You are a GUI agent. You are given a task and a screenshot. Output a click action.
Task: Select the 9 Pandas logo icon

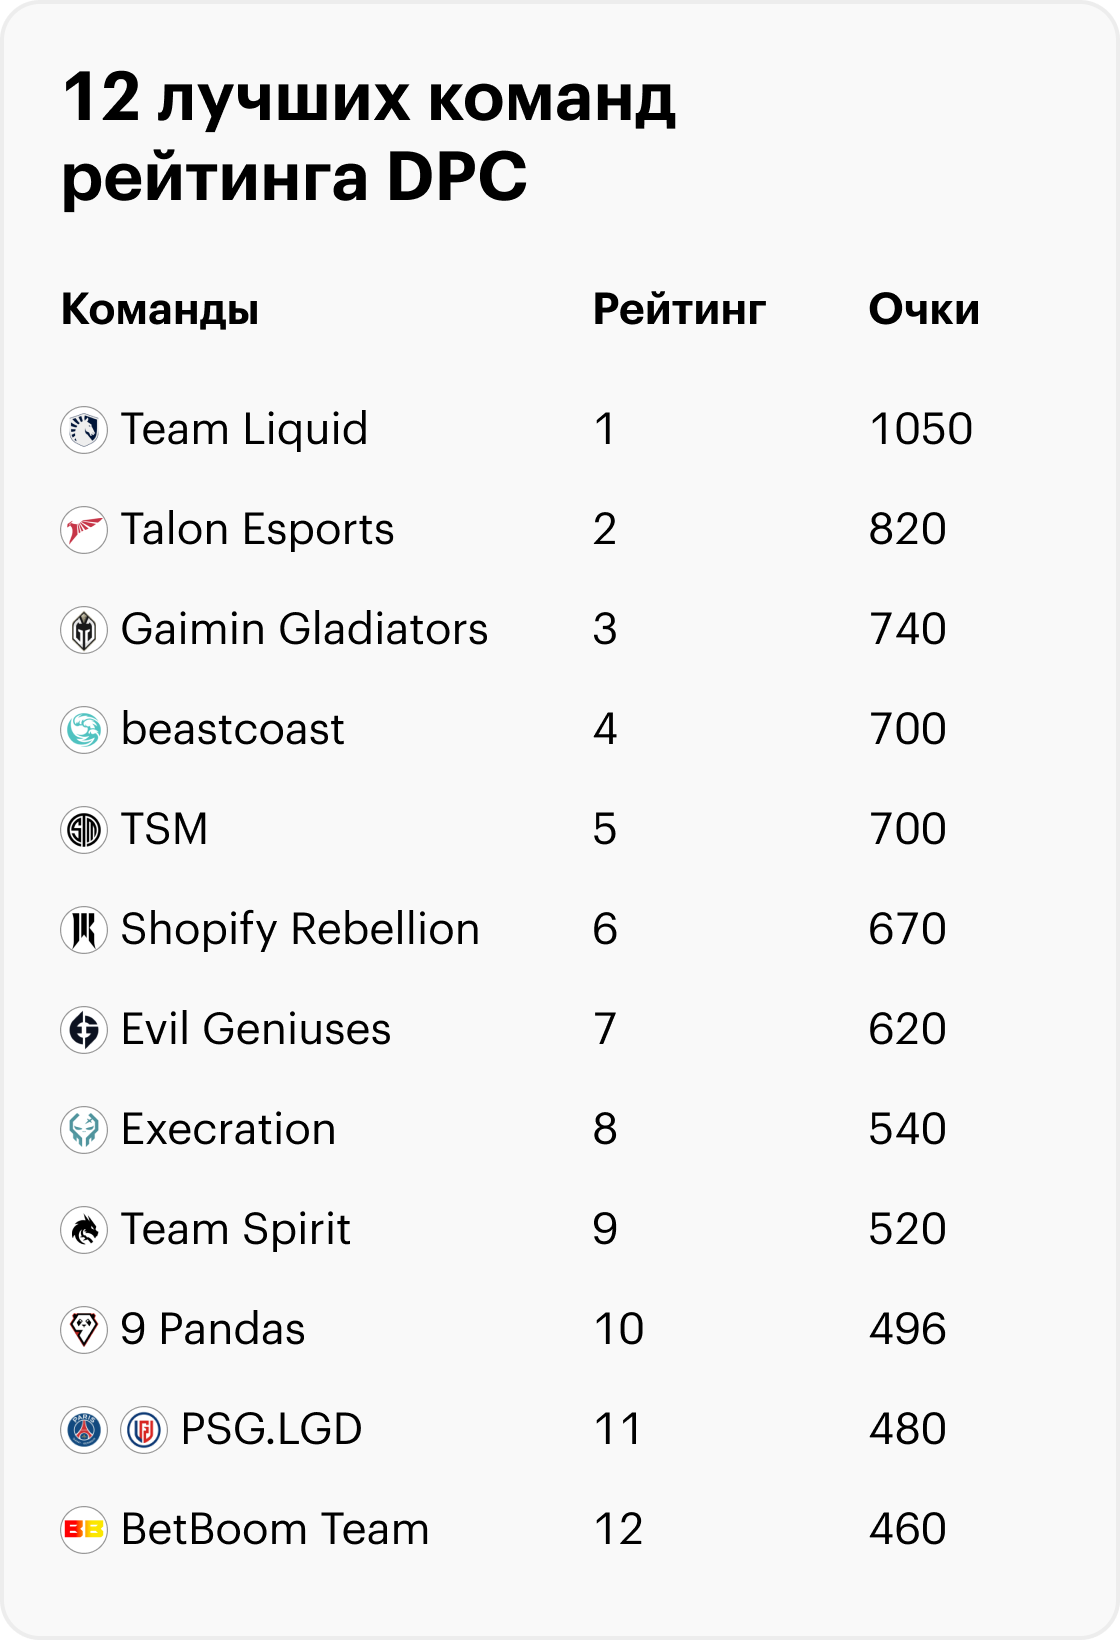coord(84,1330)
